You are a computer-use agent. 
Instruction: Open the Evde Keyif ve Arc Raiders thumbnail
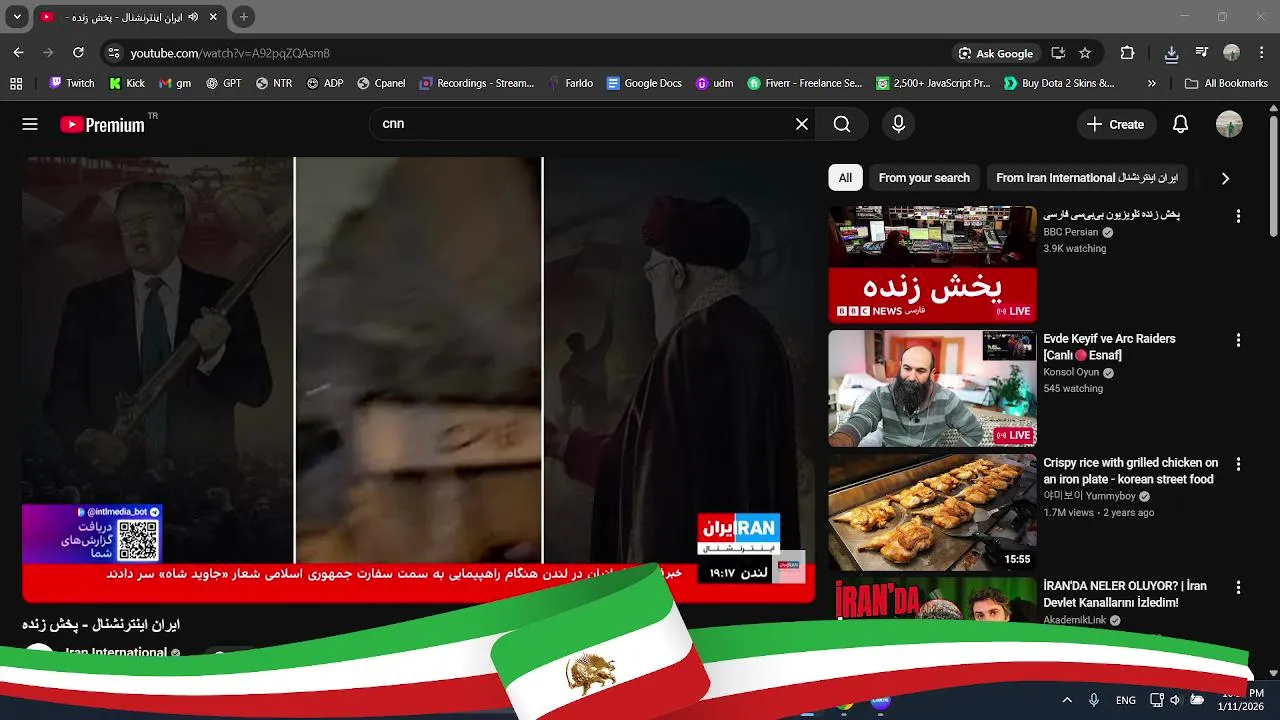tap(932, 388)
